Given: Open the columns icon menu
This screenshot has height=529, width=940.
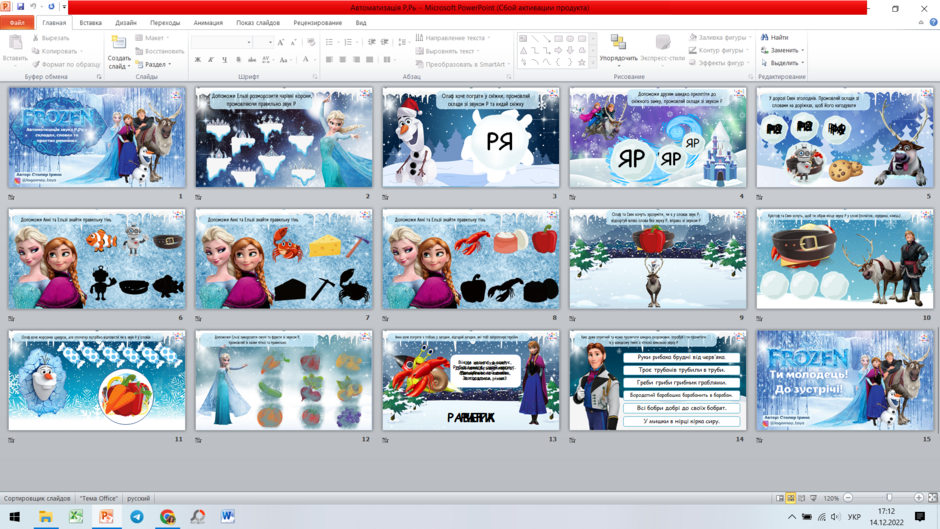Looking at the screenshot, I should 388,59.
